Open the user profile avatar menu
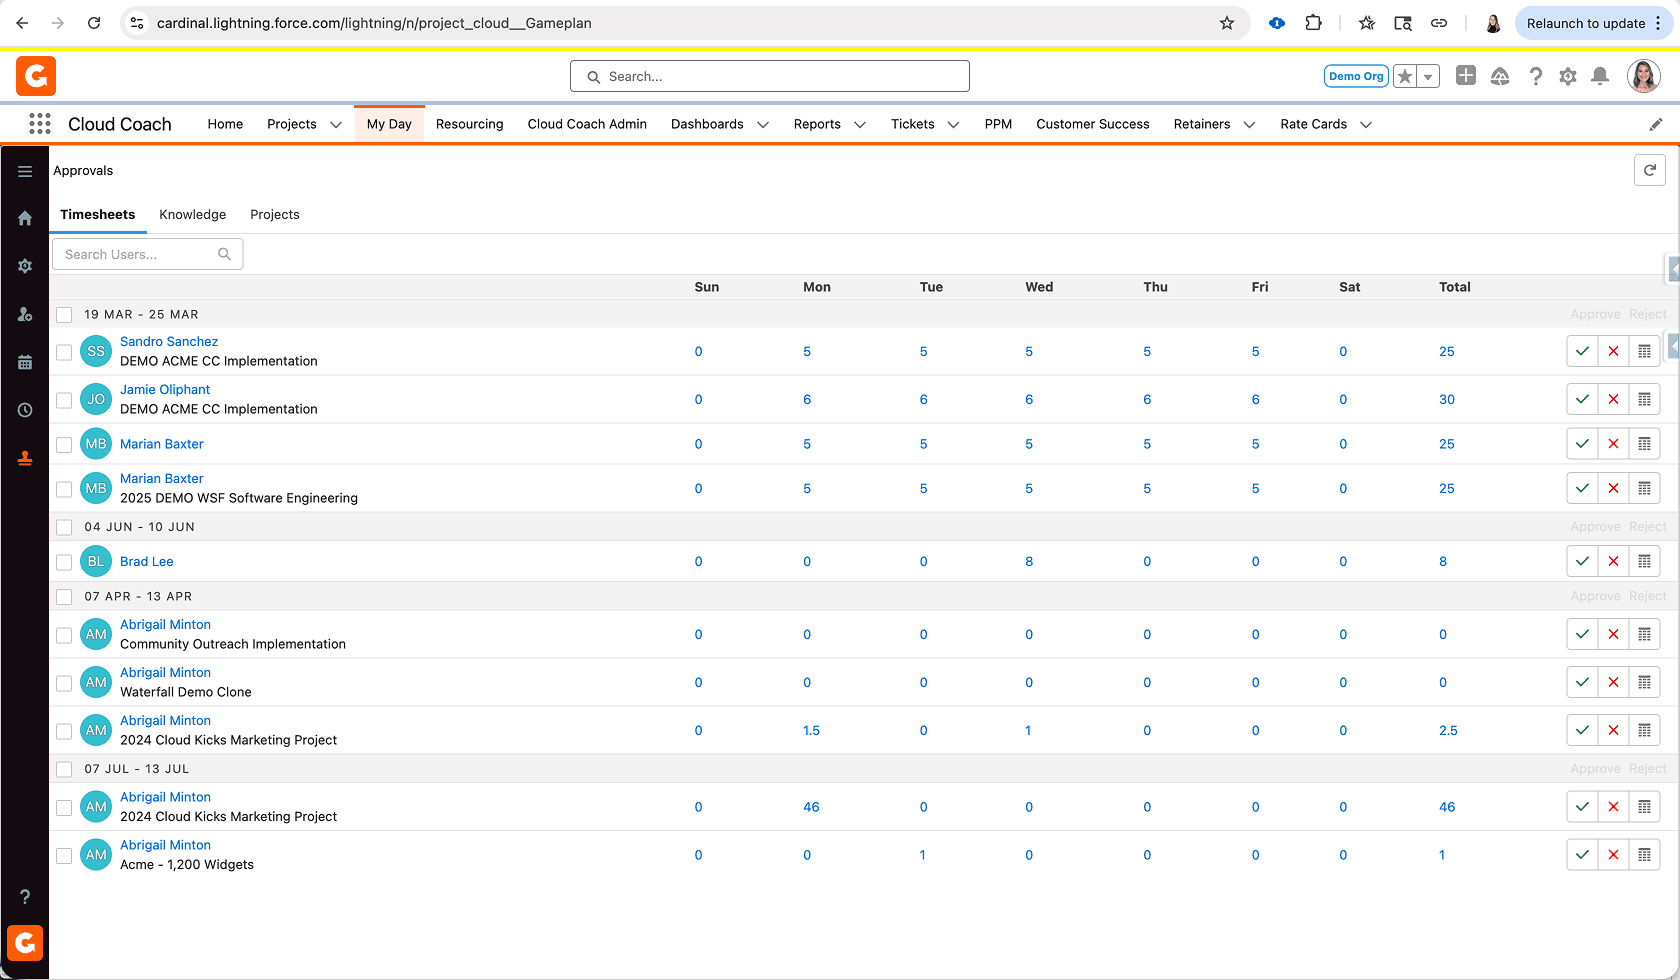The height and width of the screenshot is (980, 1680). (1644, 76)
